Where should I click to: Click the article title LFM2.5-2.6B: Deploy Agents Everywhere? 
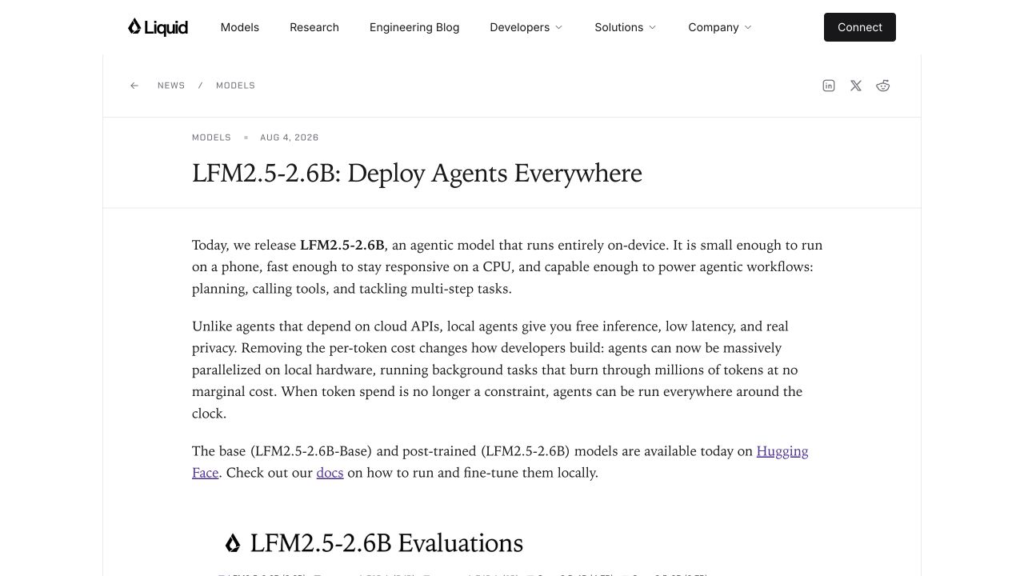point(417,174)
